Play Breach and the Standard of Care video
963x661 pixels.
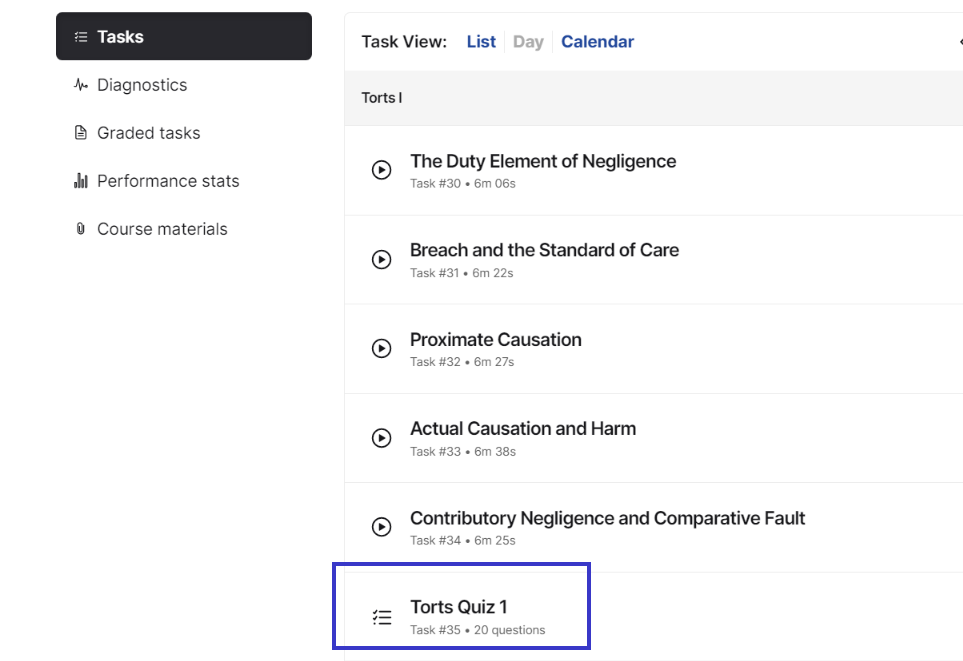381,259
